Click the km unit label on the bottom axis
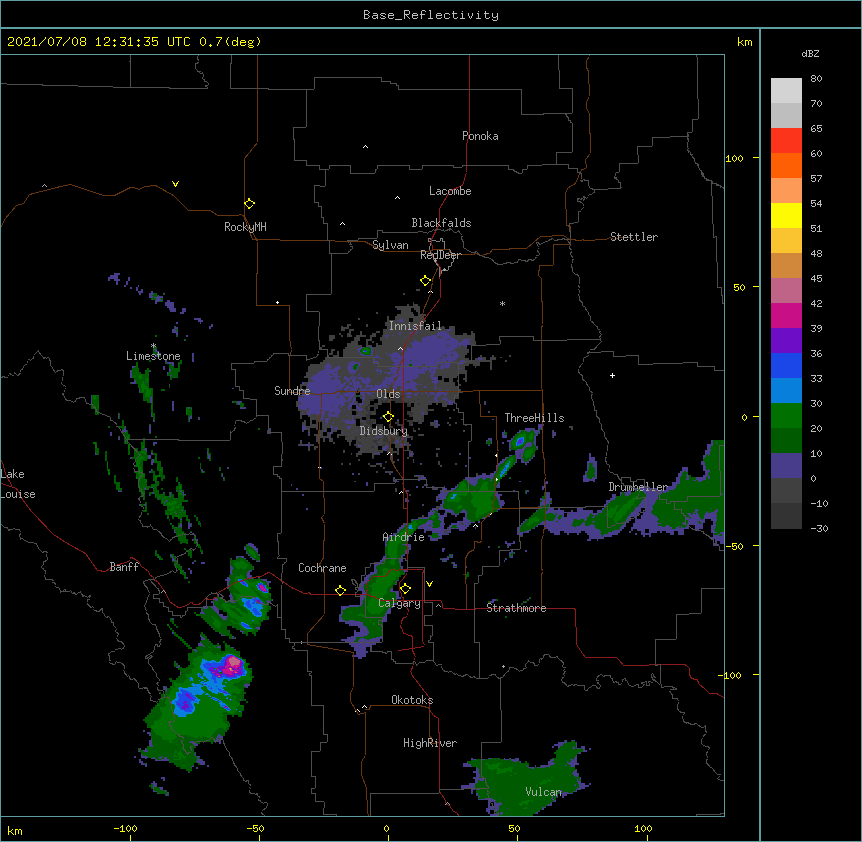This screenshot has height=842, width=862. 15,830
